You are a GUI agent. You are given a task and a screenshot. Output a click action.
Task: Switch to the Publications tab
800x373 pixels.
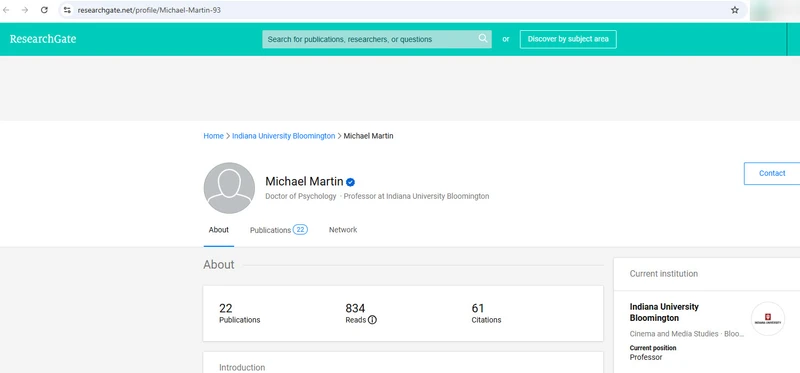coord(279,230)
